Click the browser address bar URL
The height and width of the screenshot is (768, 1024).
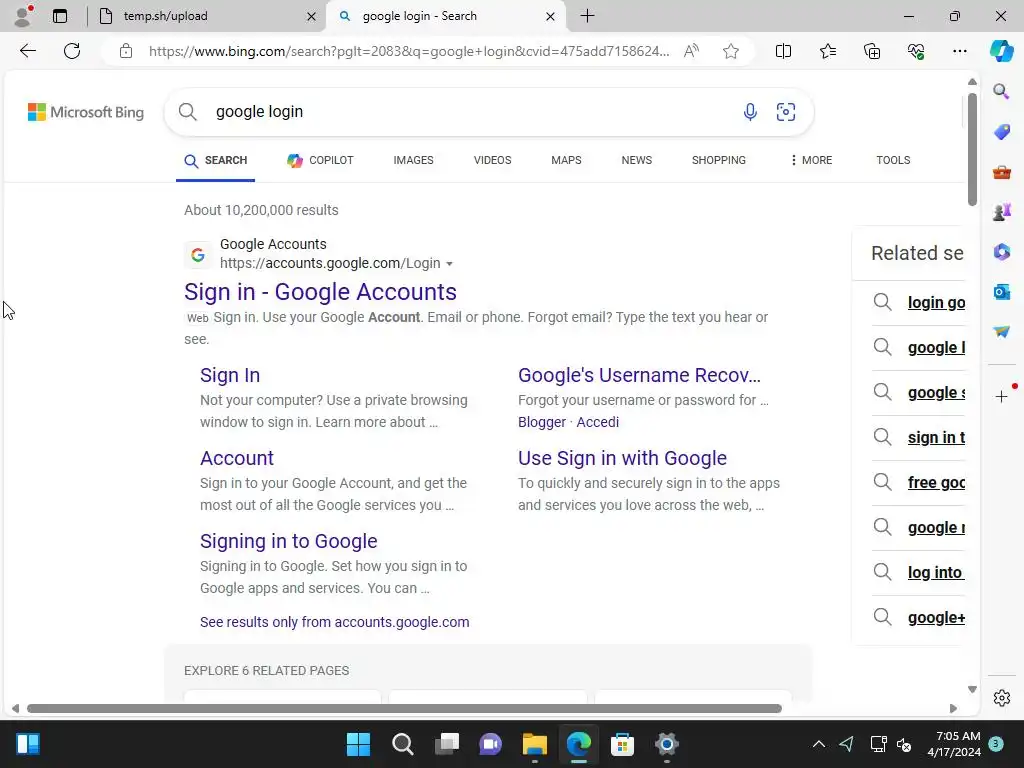click(409, 51)
